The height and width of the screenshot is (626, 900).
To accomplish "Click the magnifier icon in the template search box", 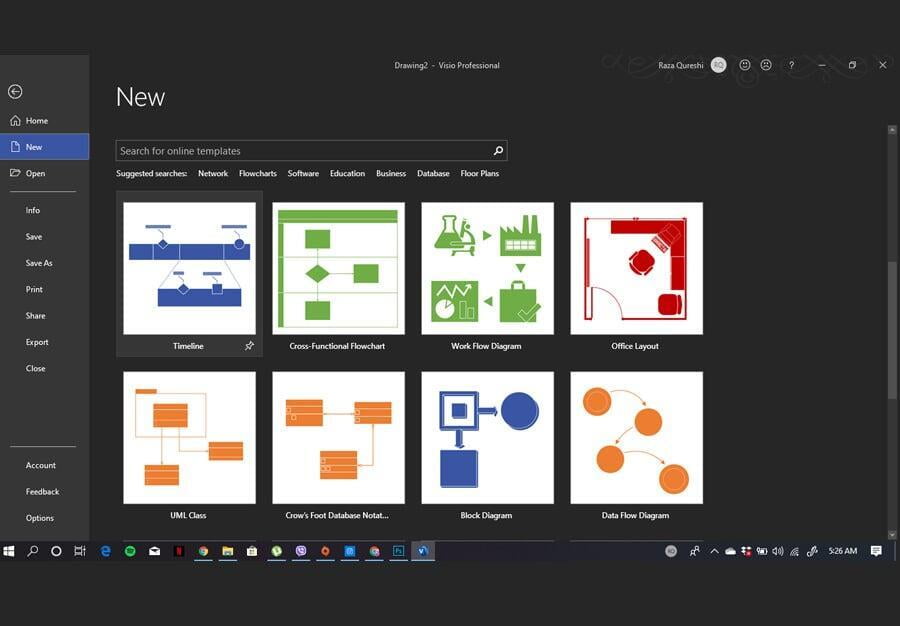I will point(498,151).
